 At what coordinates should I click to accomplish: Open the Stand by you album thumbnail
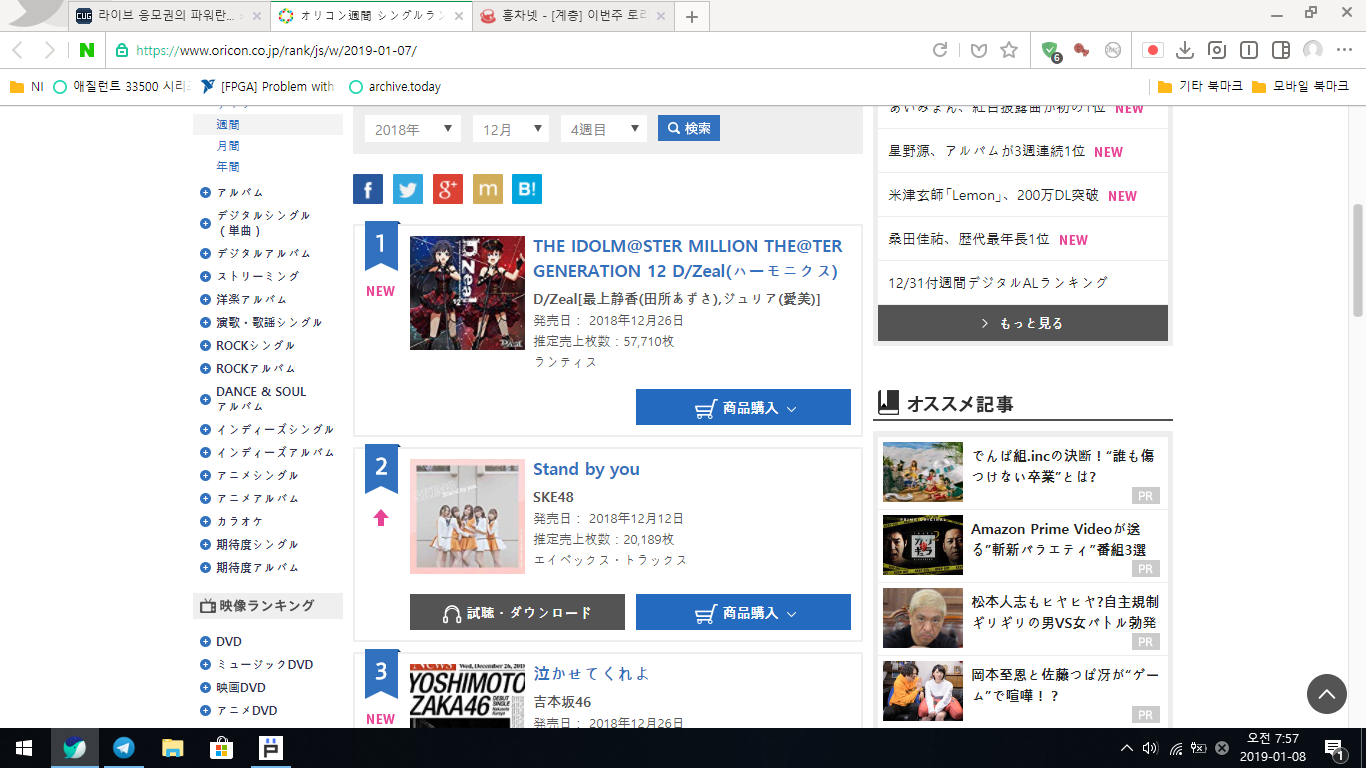pyautogui.click(x=467, y=517)
